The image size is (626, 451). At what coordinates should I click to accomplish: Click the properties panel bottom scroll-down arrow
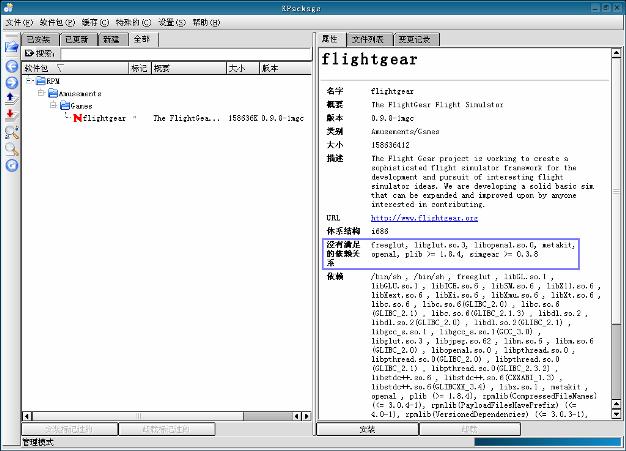(x=616, y=414)
